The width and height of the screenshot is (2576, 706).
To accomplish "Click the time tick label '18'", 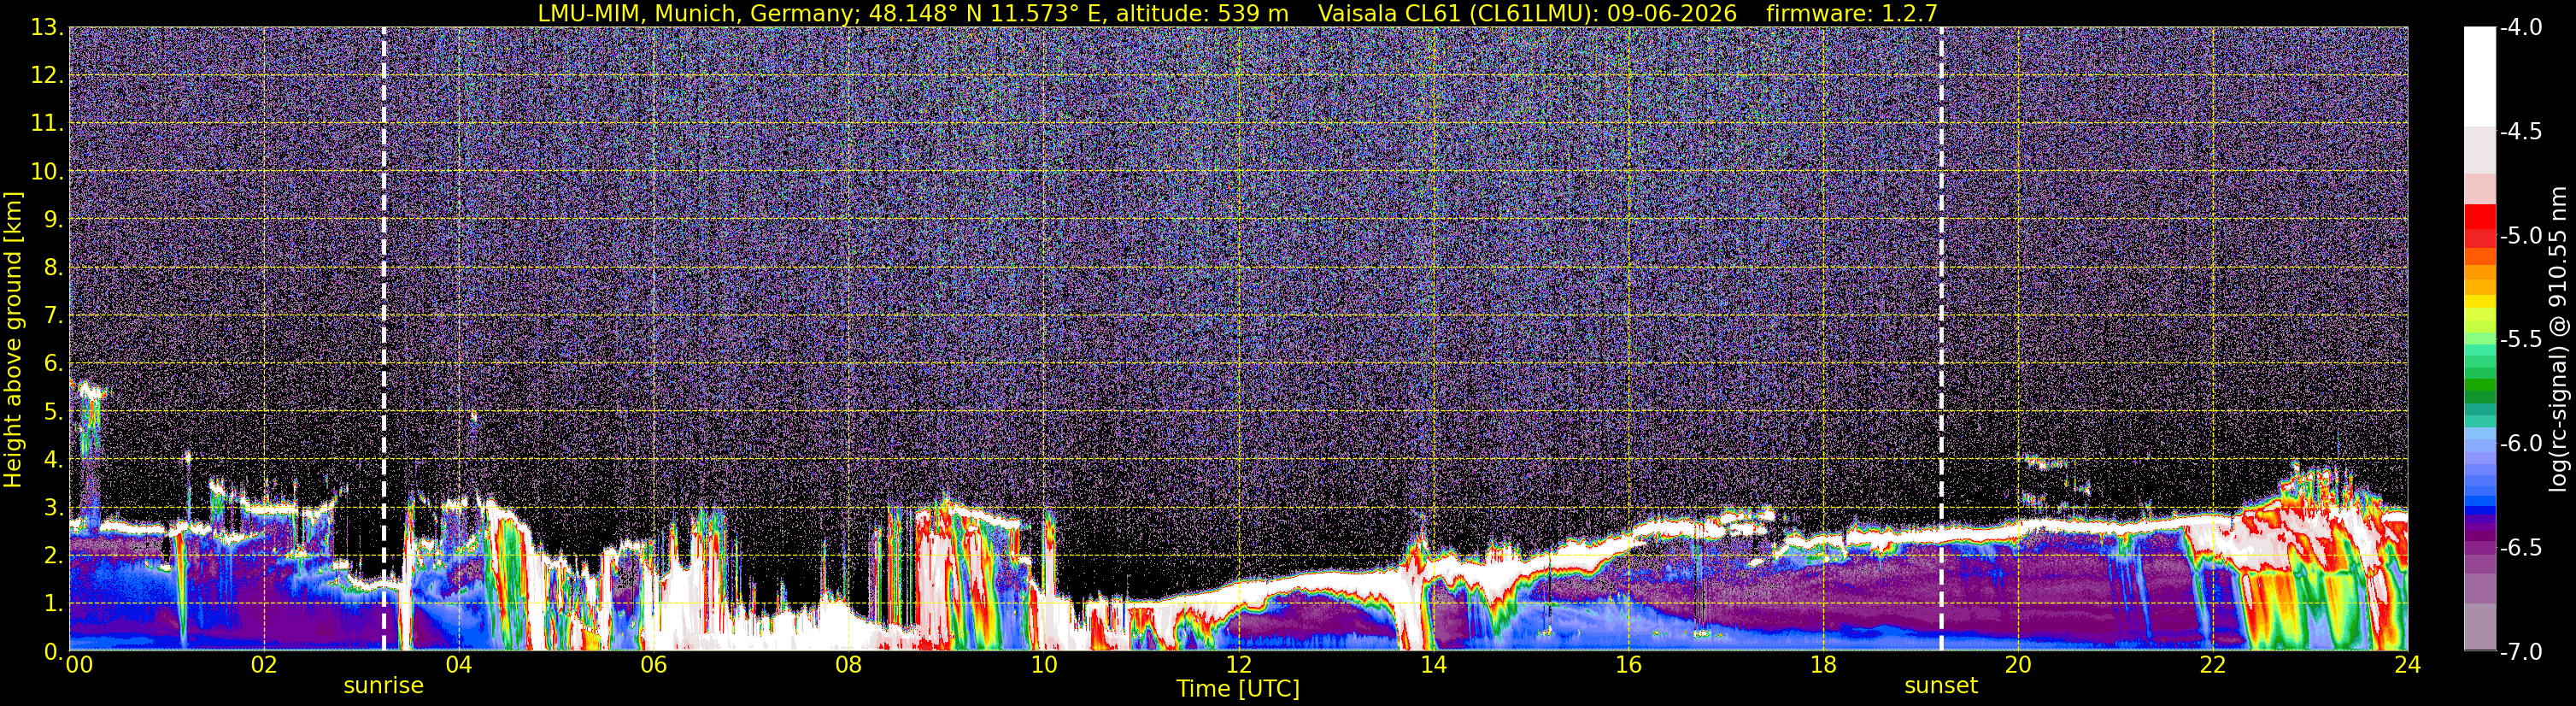I will pos(1824,665).
